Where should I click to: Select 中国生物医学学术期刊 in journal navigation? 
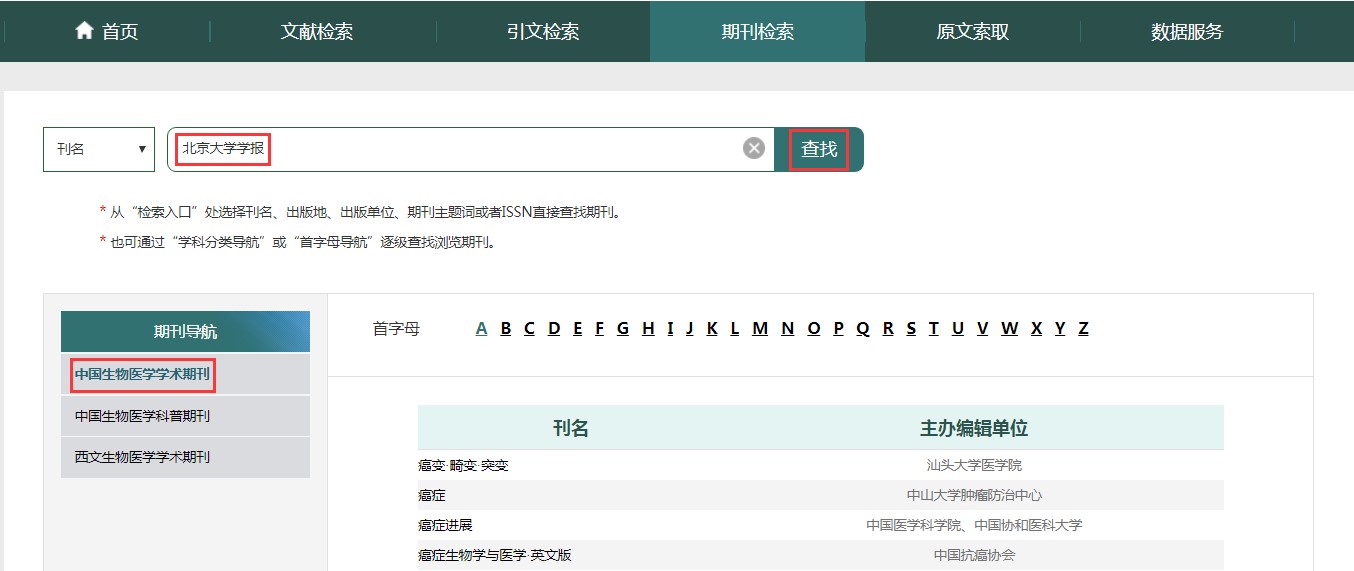[x=143, y=375]
